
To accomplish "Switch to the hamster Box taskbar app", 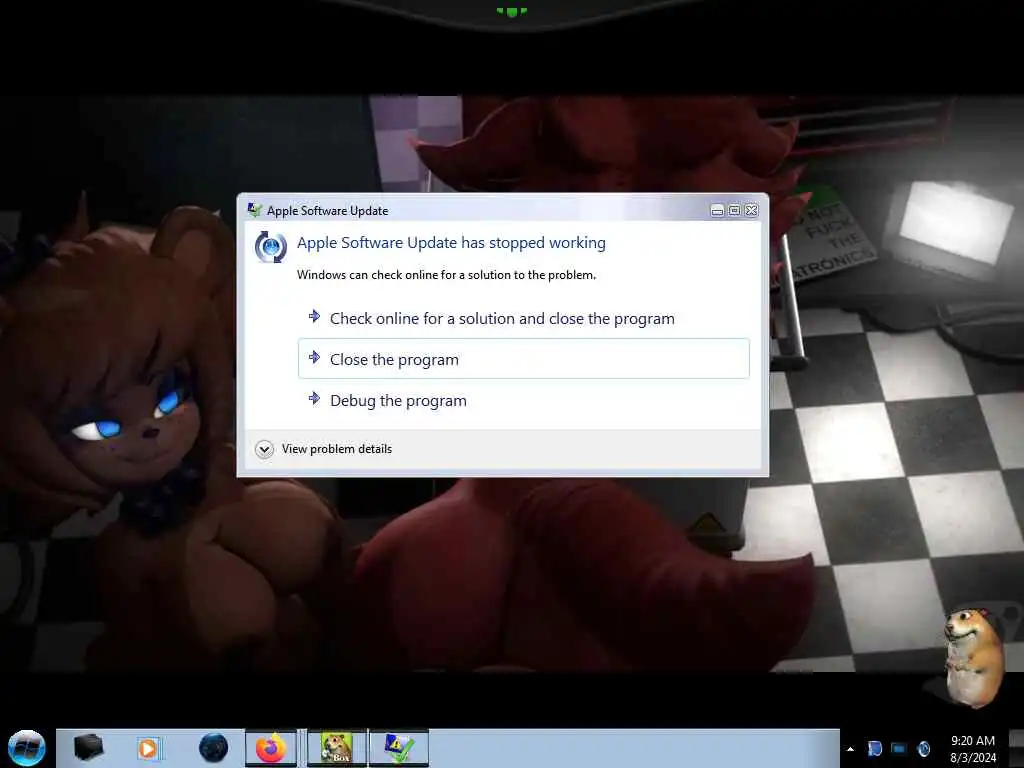I will point(337,748).
